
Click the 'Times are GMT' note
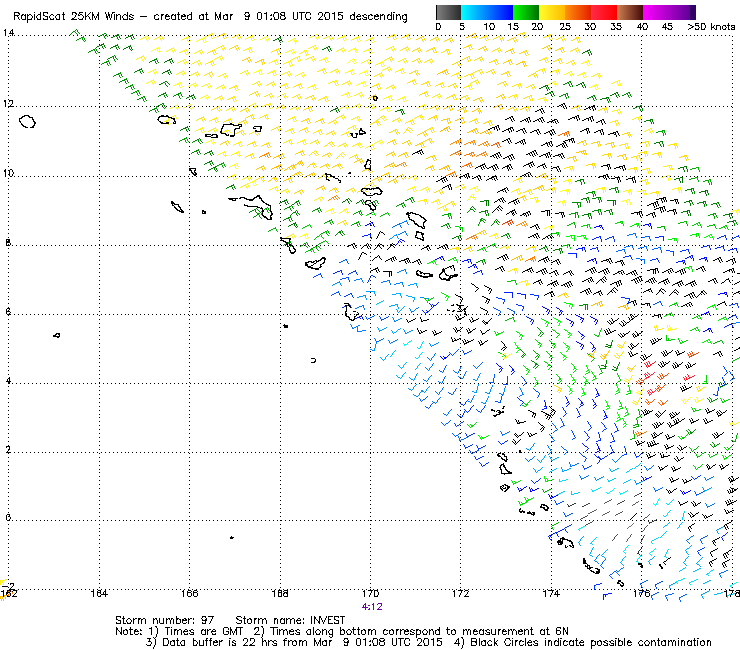click(203, 632)
